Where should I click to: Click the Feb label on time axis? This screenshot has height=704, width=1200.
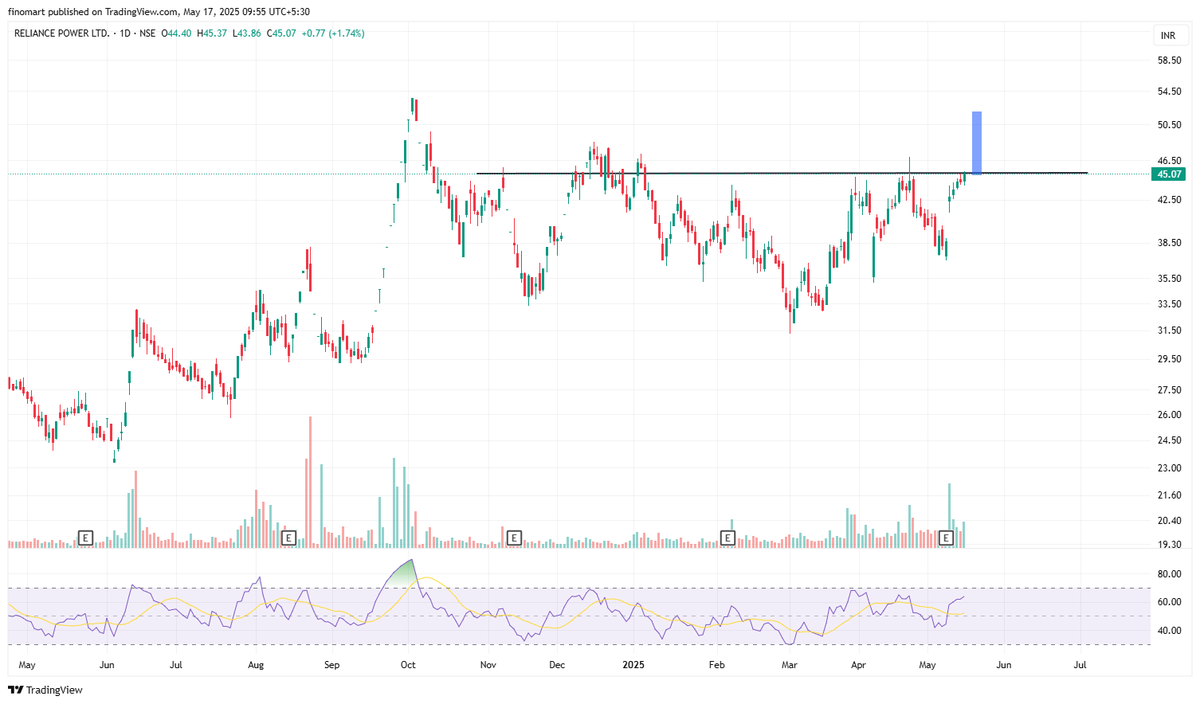click(x=715, y=664)
